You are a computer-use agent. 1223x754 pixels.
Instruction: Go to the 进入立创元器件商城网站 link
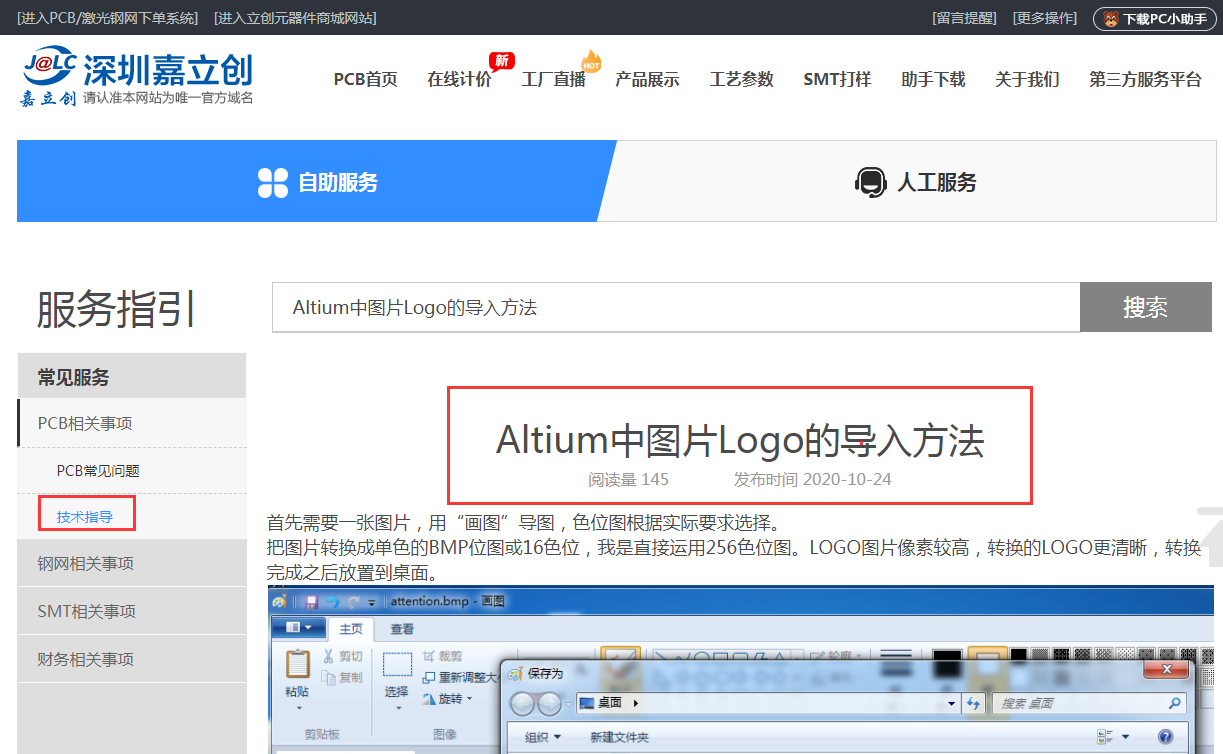[295, 18]
